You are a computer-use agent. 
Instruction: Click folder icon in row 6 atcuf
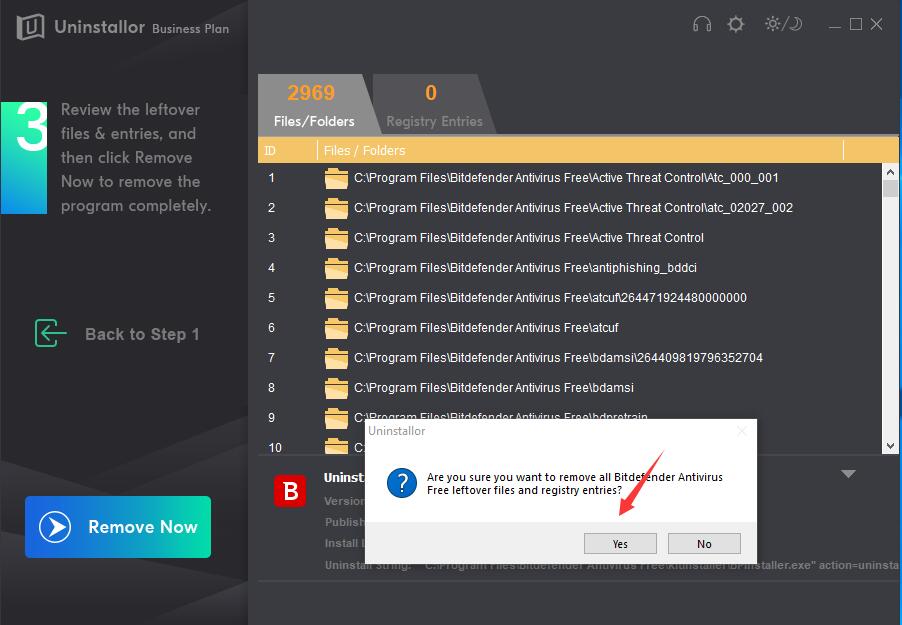[x=336, y=328]
